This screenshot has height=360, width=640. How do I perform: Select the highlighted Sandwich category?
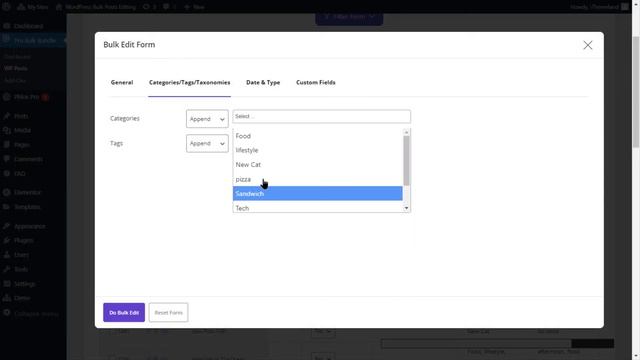click(318, 193)
